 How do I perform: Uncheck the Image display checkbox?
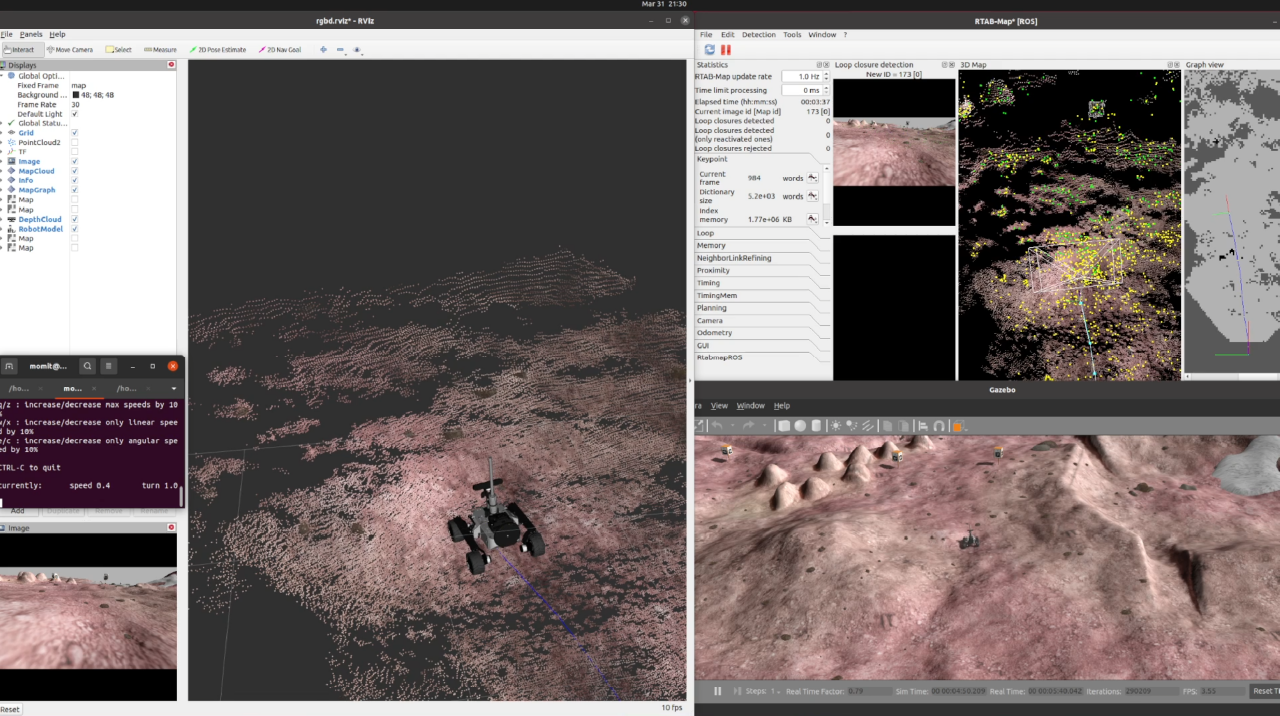(74, 161)
